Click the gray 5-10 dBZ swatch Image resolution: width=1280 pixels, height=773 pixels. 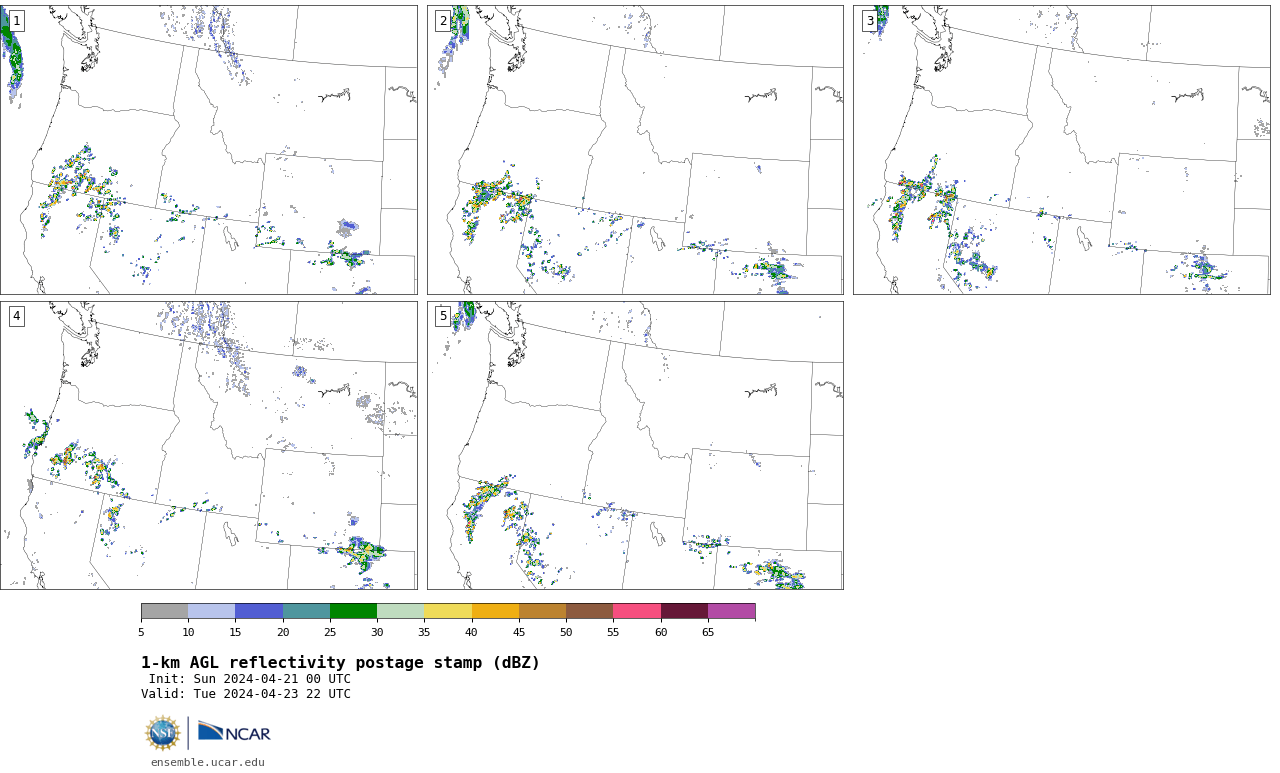(x=164, y=611)
